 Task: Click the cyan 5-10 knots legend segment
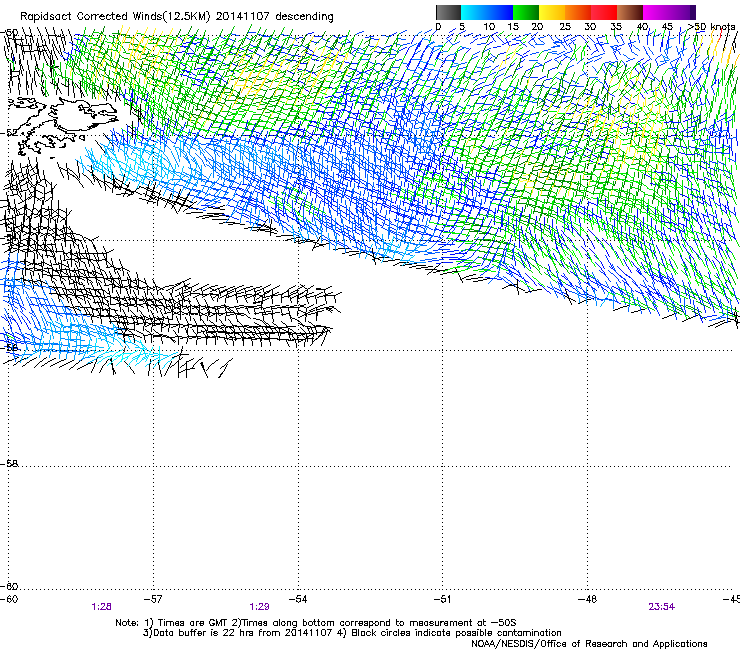[x=474, y=12]
